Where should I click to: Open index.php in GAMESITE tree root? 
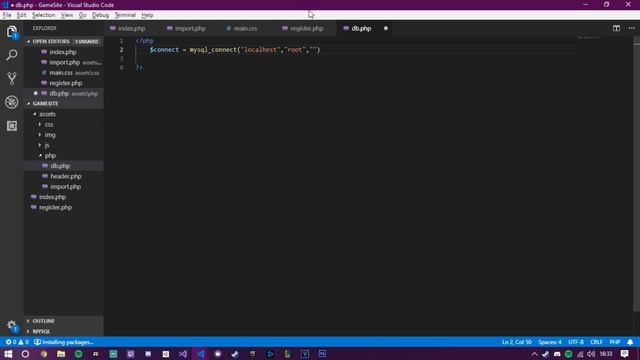(x=64, y=197)
